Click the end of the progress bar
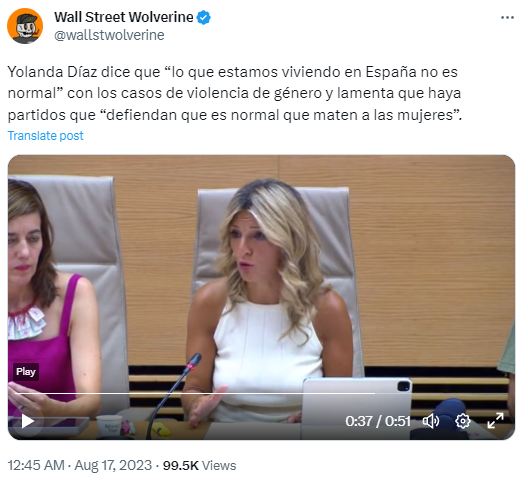The height and width of the screenshot is (500, 528). click(x=507, y=393)
